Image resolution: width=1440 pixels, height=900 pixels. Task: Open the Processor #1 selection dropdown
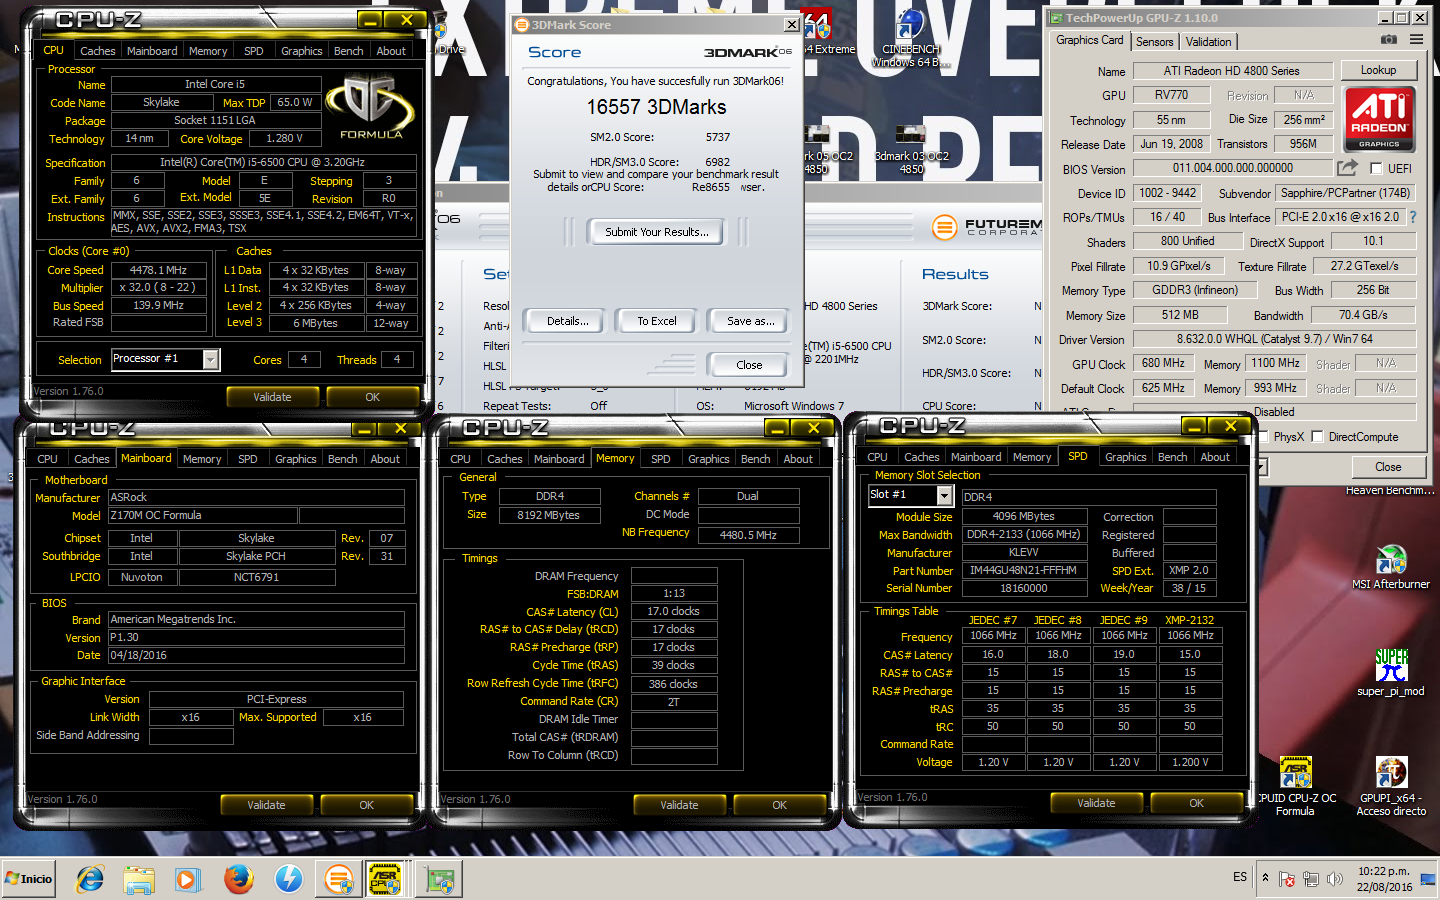(211, 359)
